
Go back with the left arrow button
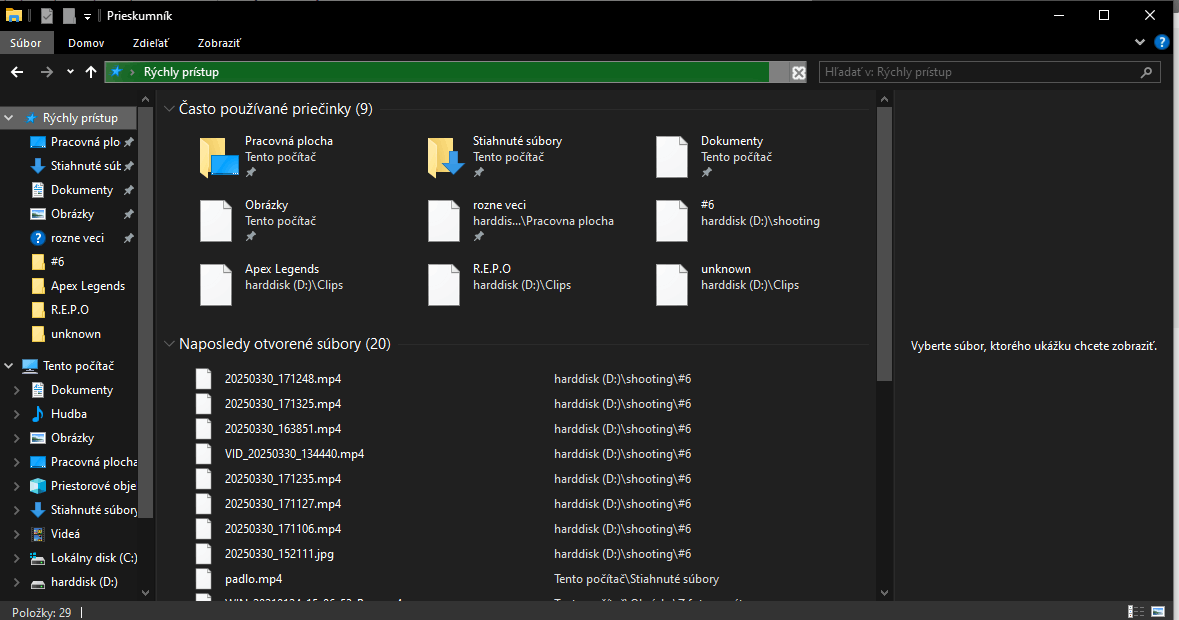click(17, 72)
